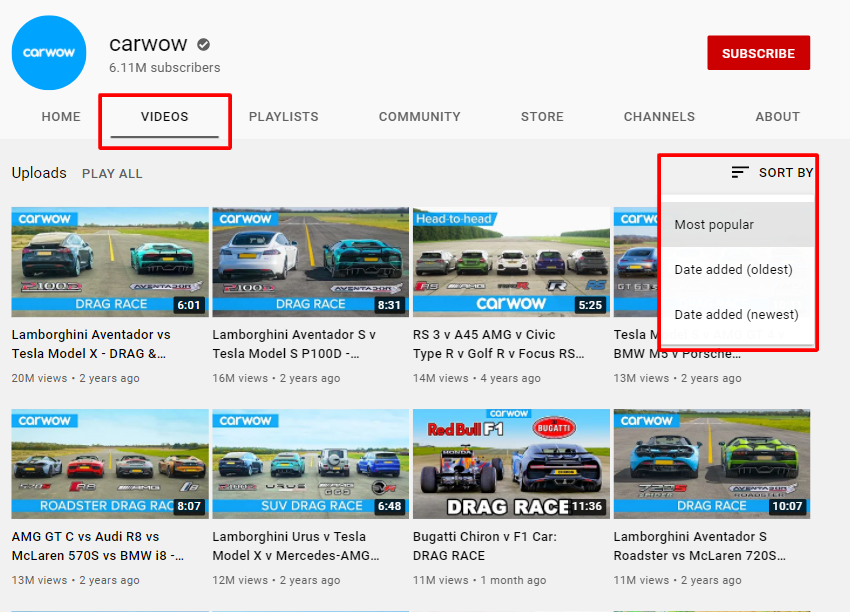This screenshot has width=850, height=612.
Task: Click the Uploads section heading
Action: (39, 173)
